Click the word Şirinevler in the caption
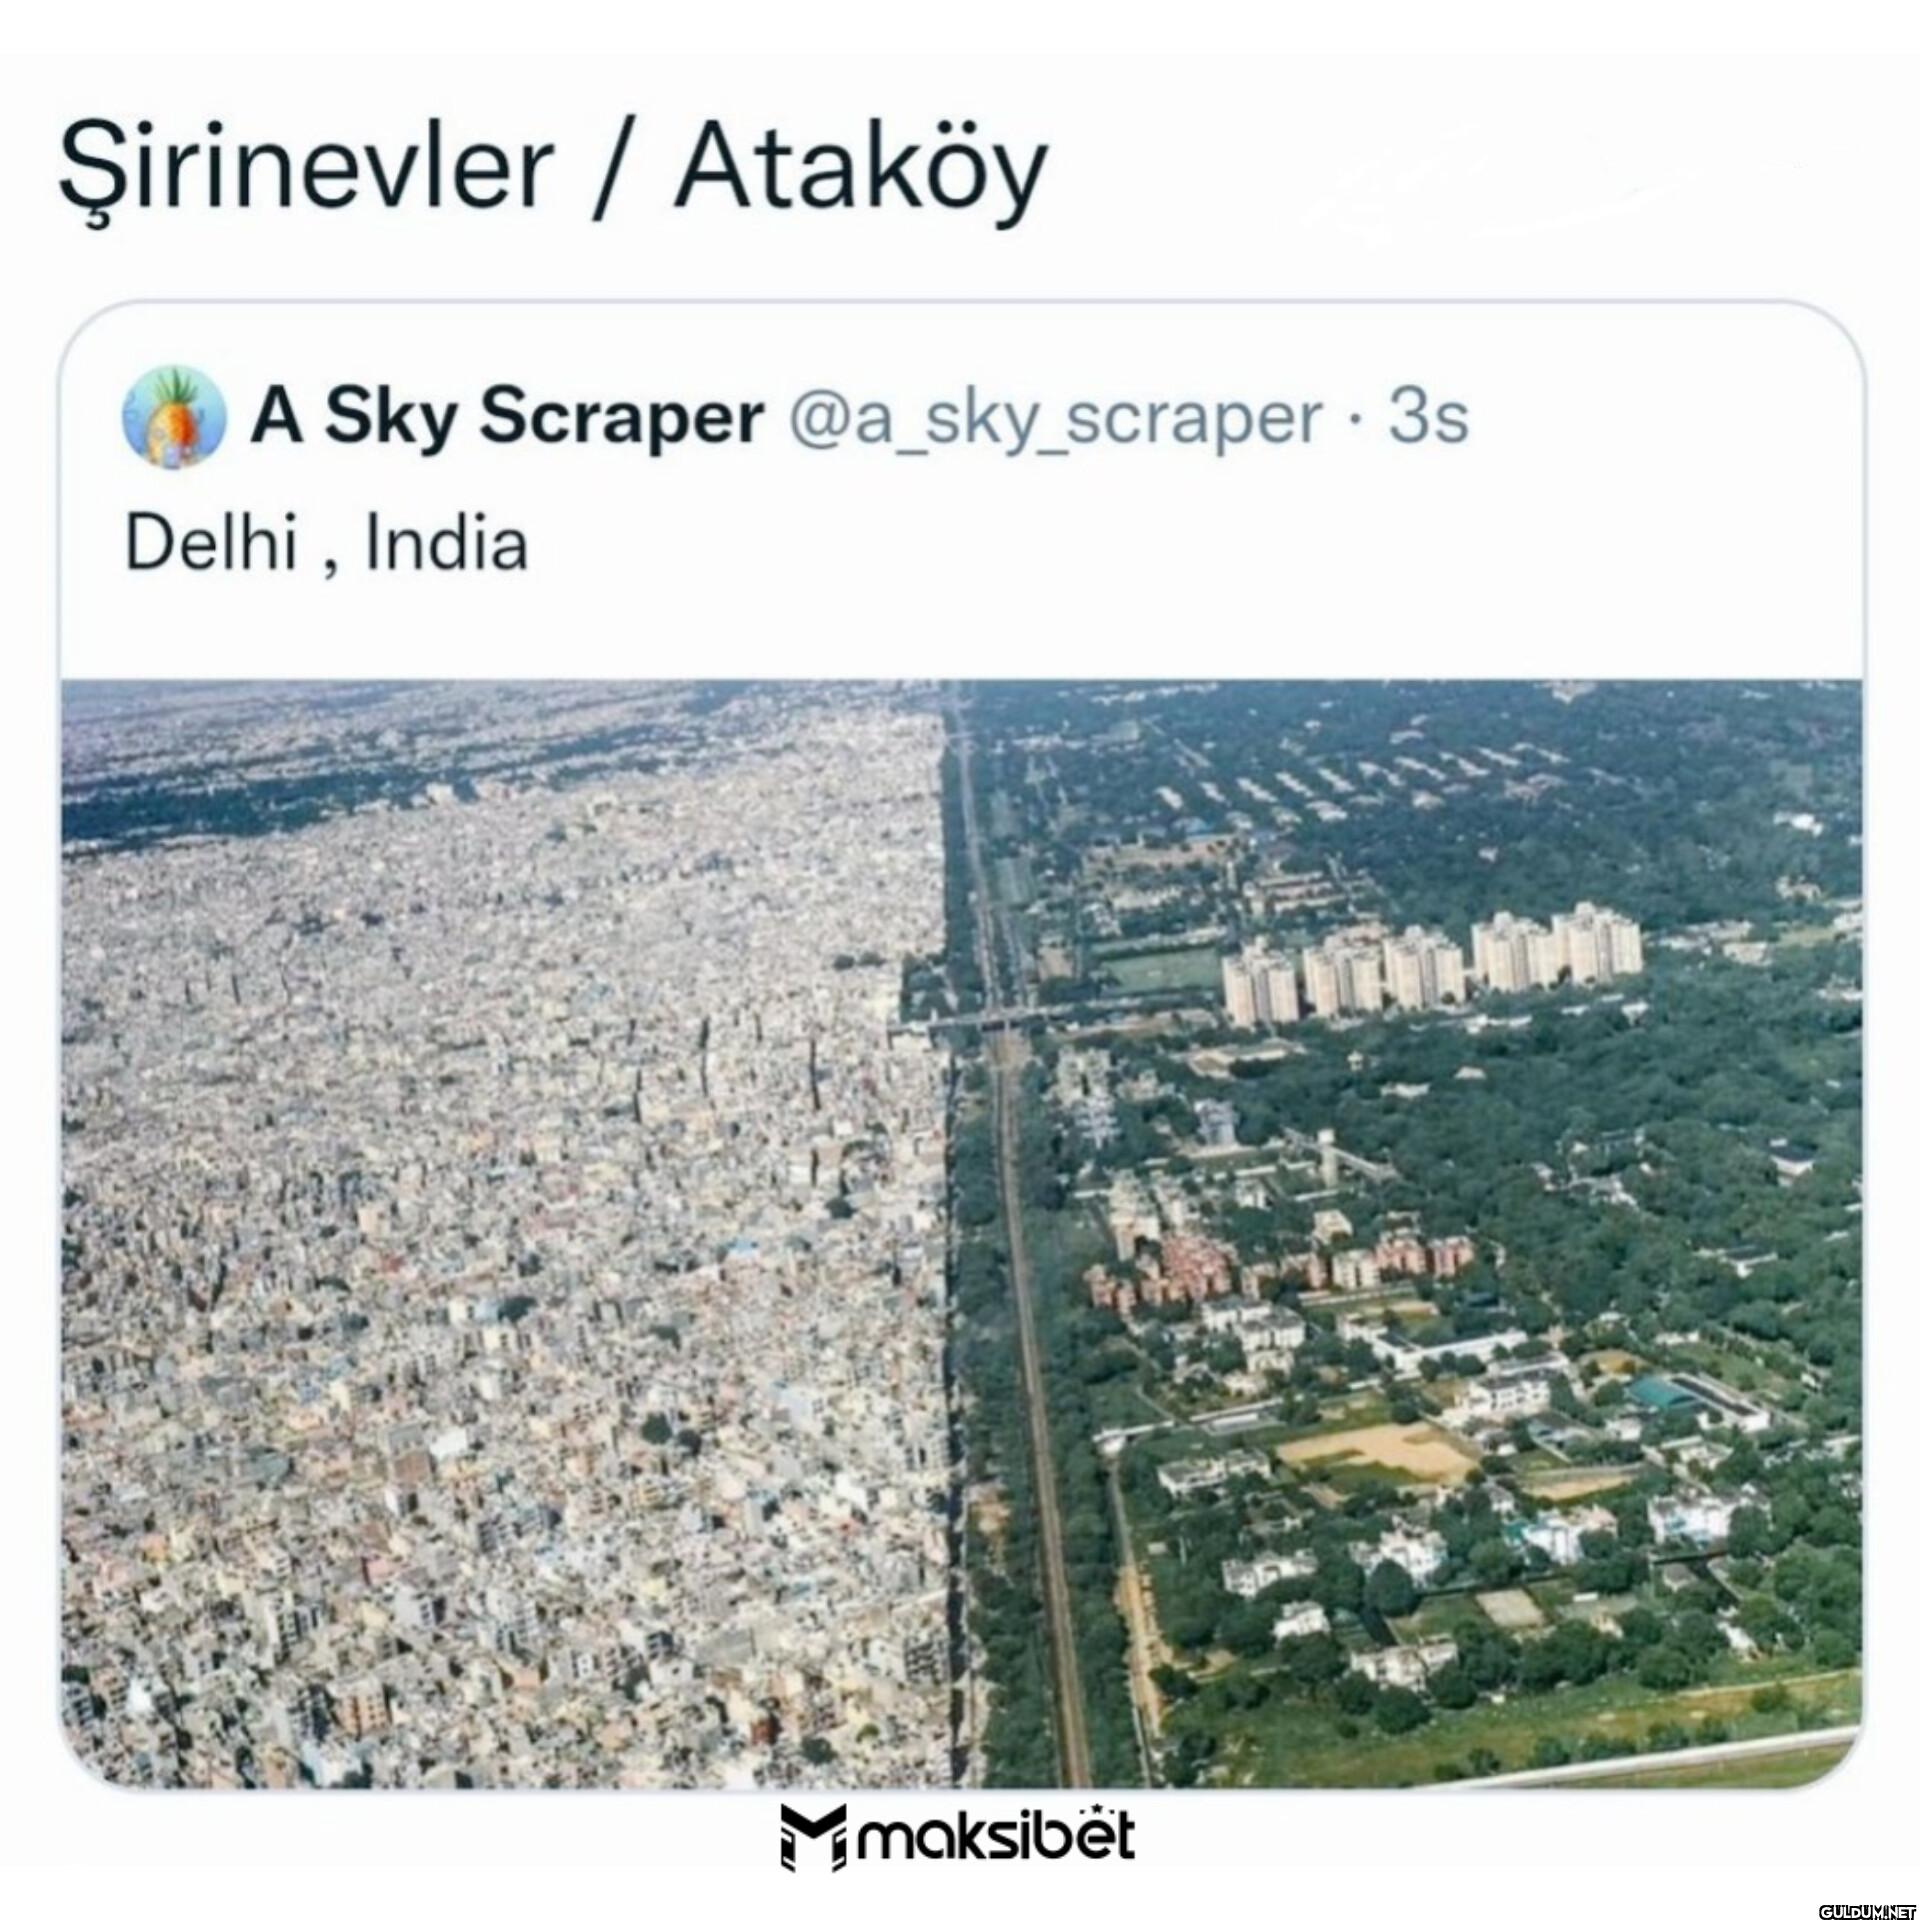This screenshot has height=1920, width=1920. tap(306, 170)
